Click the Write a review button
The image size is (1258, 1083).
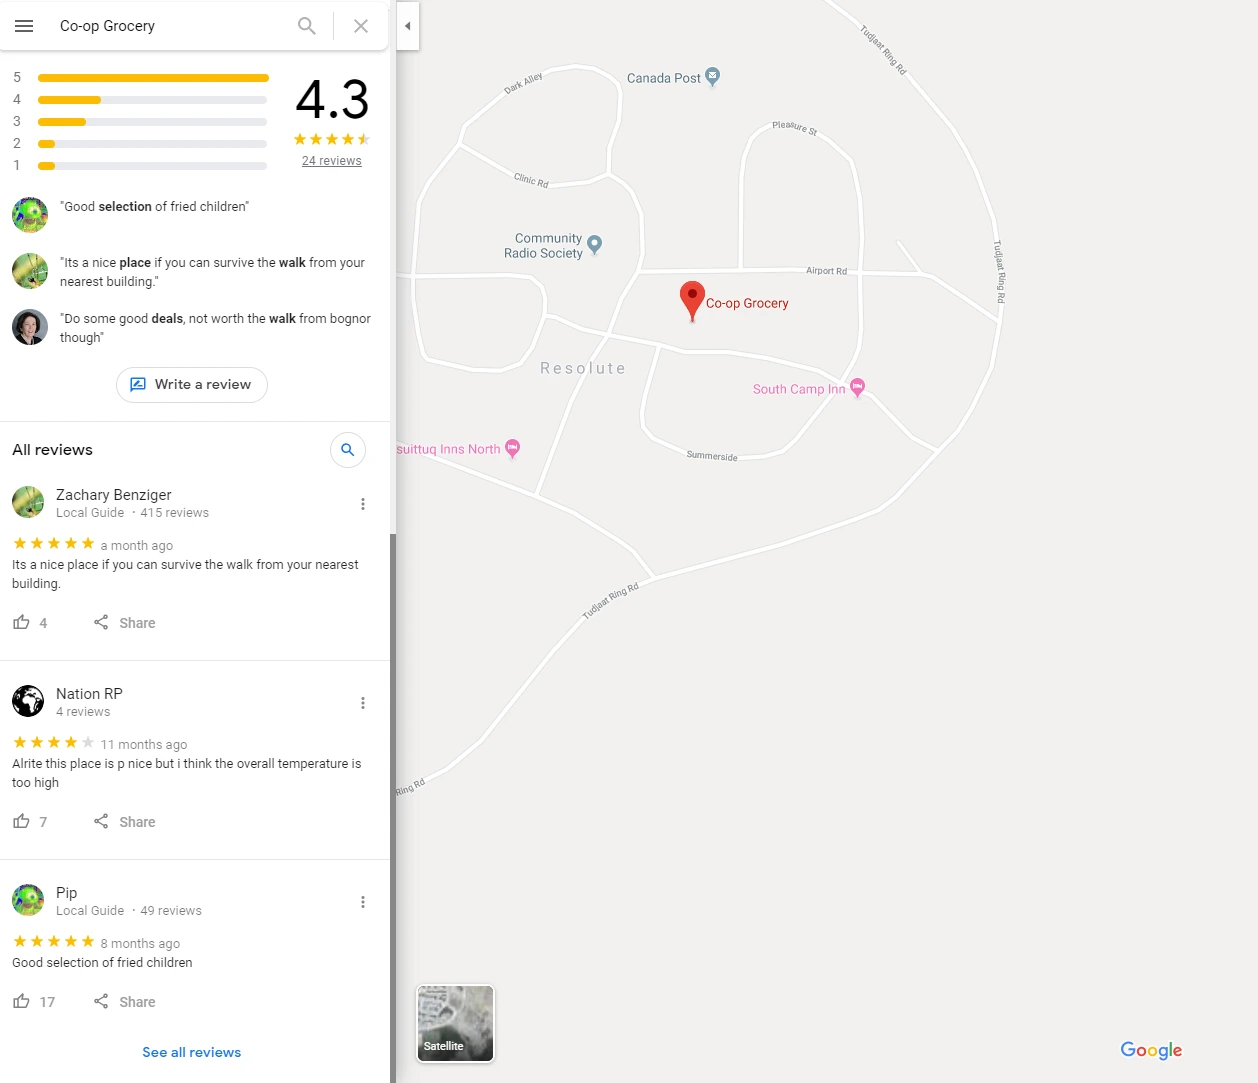[192, 385]
